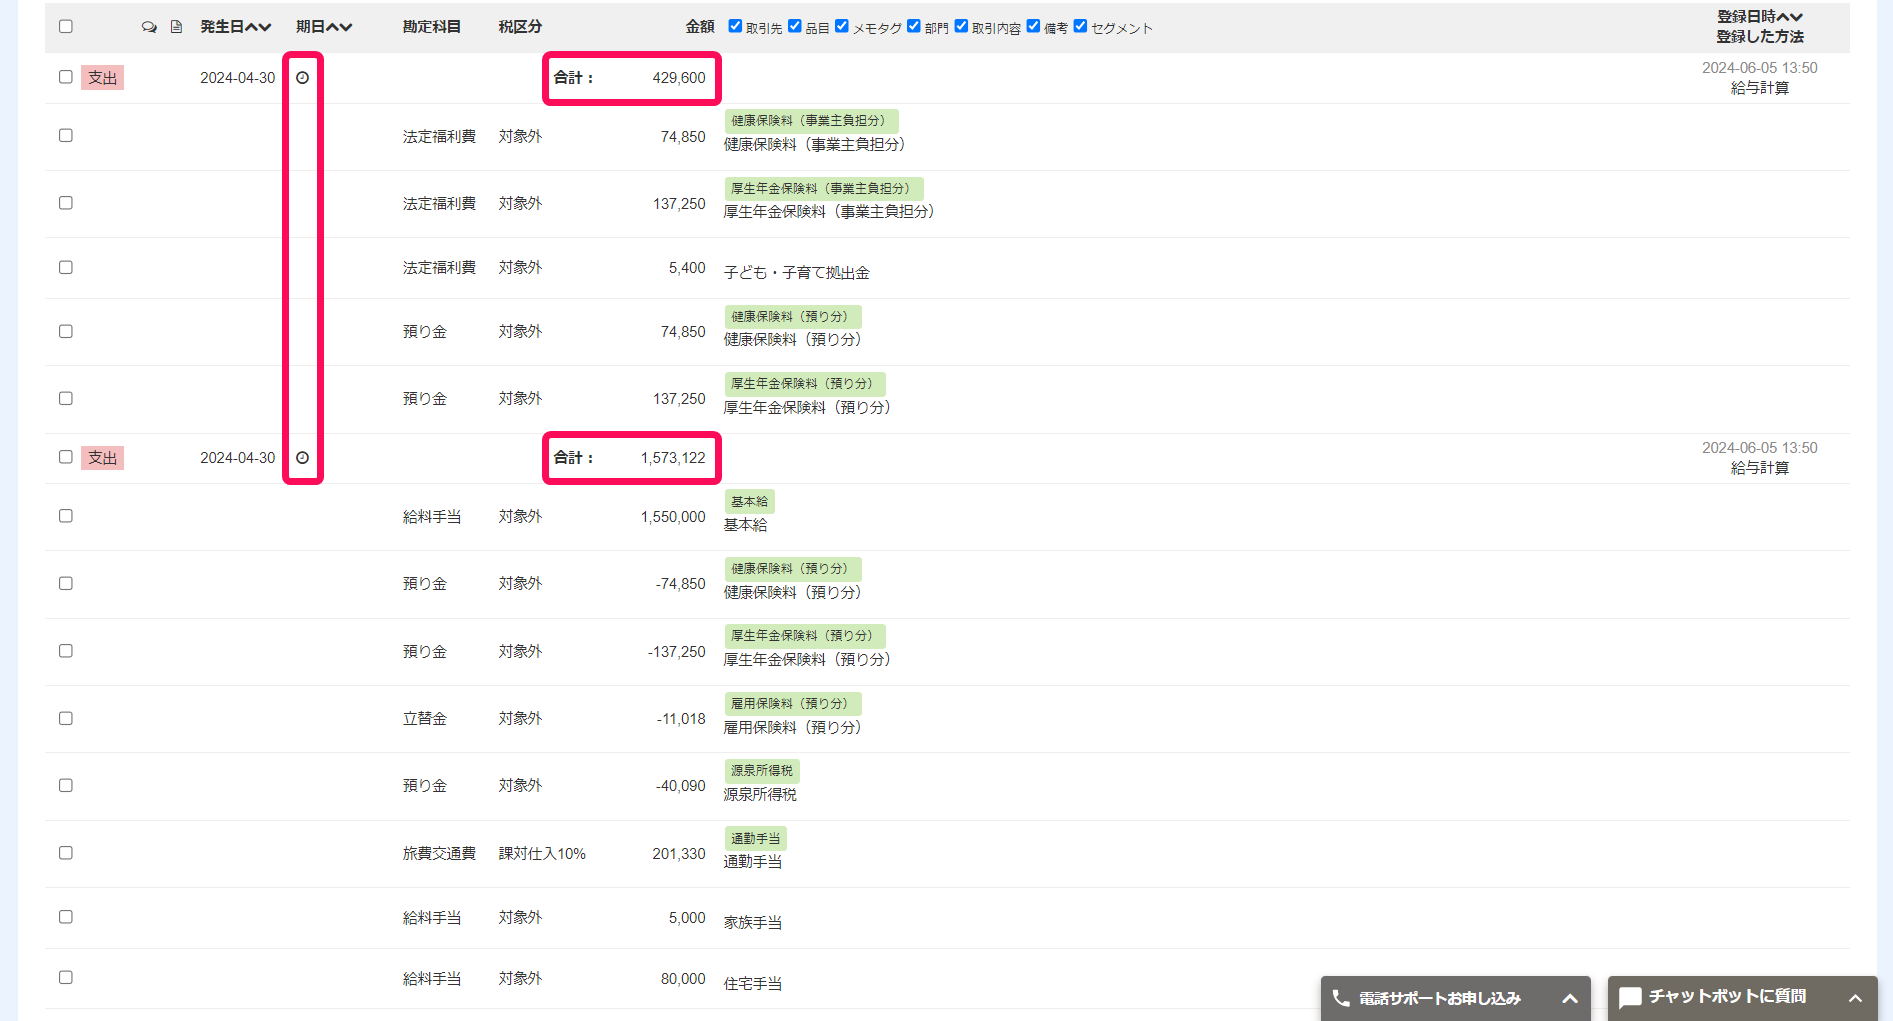This screenshot has width=1893, height=1021.
Task: Expand the チャットボットに質問 panel chevron
Action: click(x=1855, y=998)
